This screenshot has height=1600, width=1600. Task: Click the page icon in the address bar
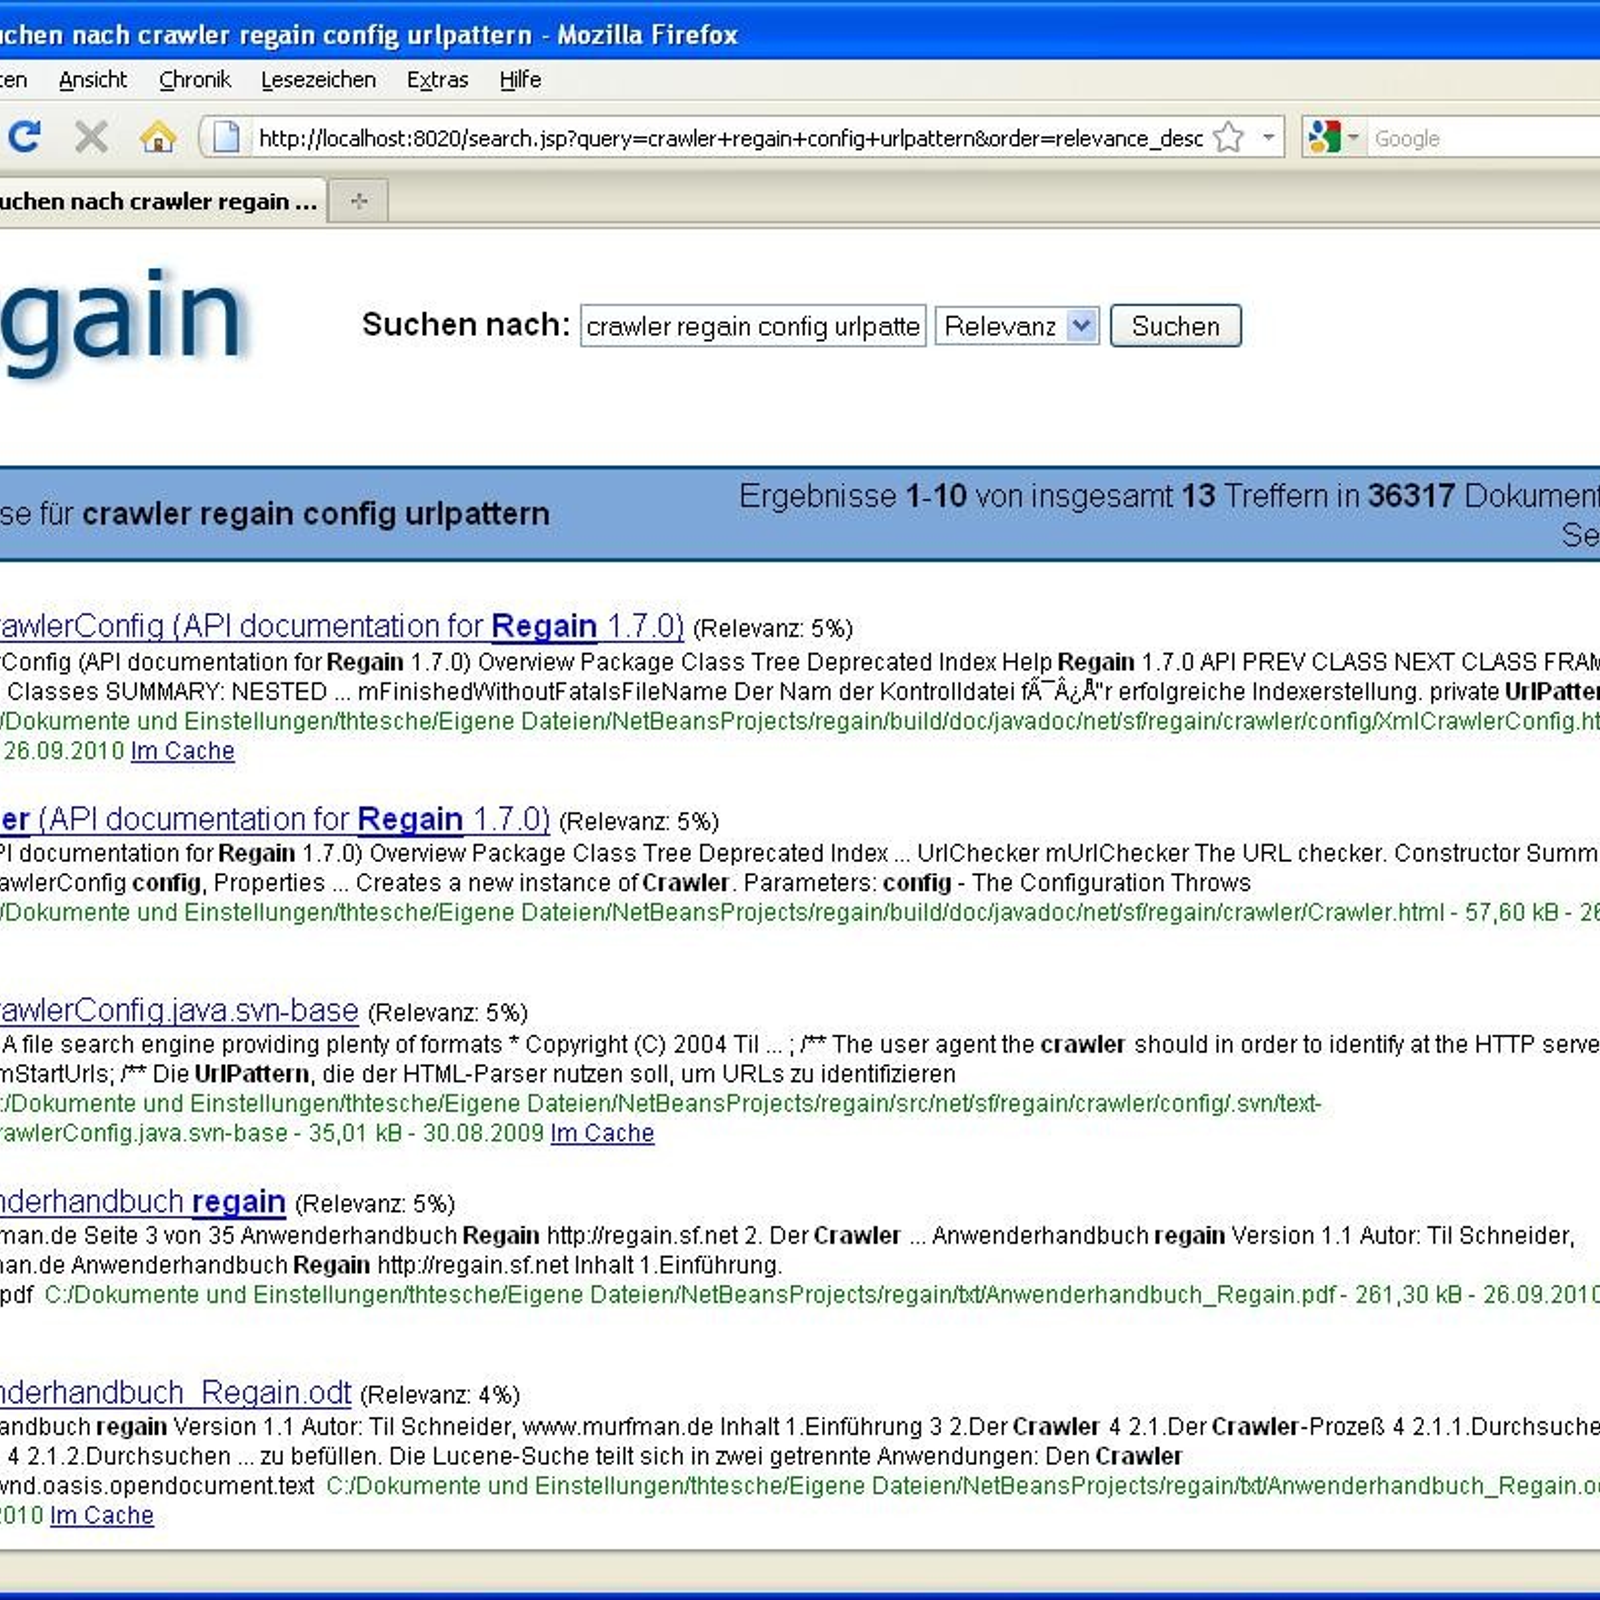point(227,137)
